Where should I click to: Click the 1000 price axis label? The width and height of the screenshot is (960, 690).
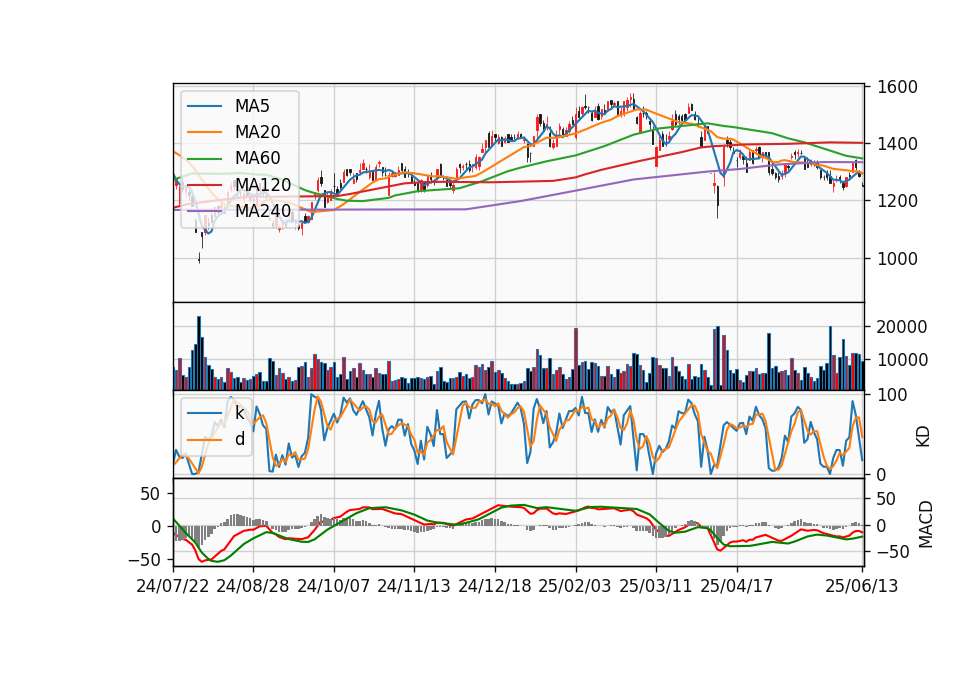click(898, 258)
